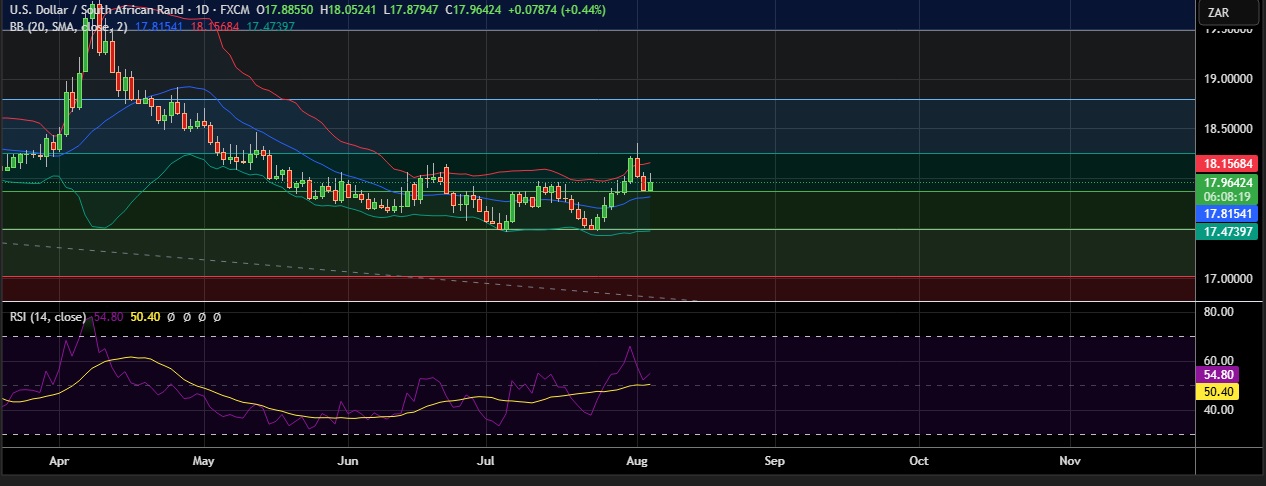Click the 18.50000 price axis level
This screenshot has height=486, width=1266.
(1229, 129)
